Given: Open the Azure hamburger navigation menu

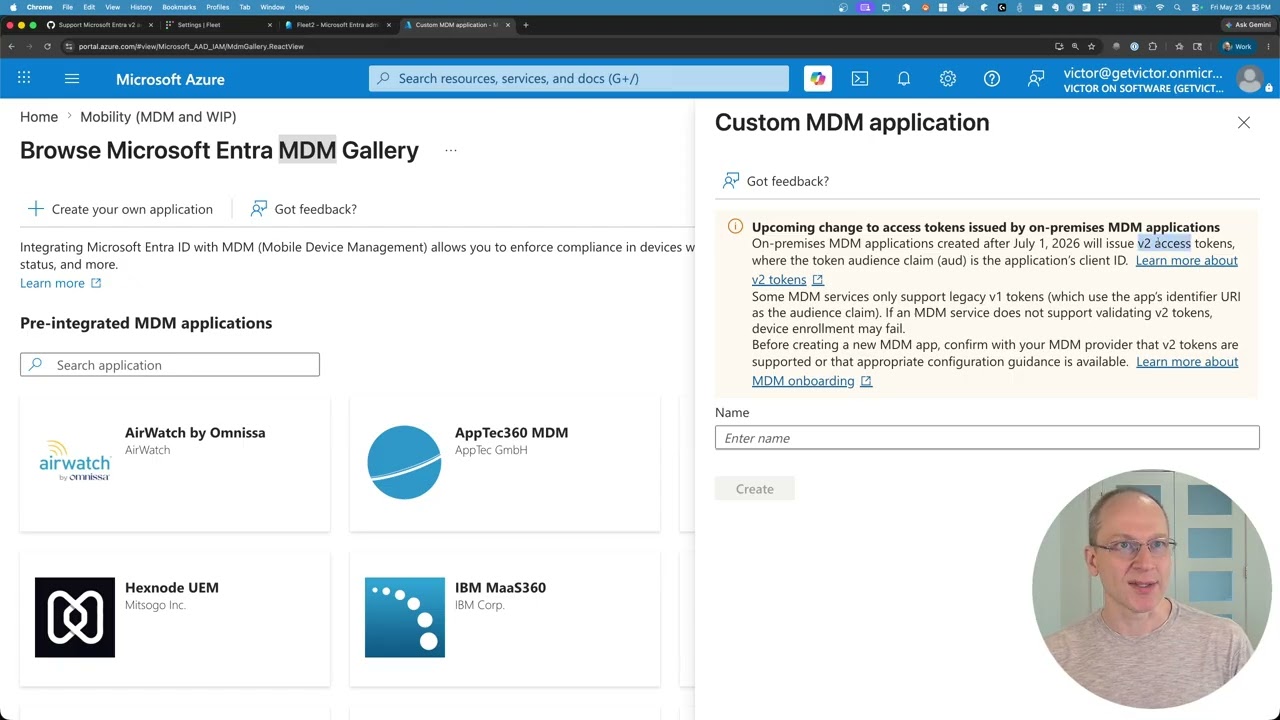Looking at the screenshot, I should [x=72, y=78].
